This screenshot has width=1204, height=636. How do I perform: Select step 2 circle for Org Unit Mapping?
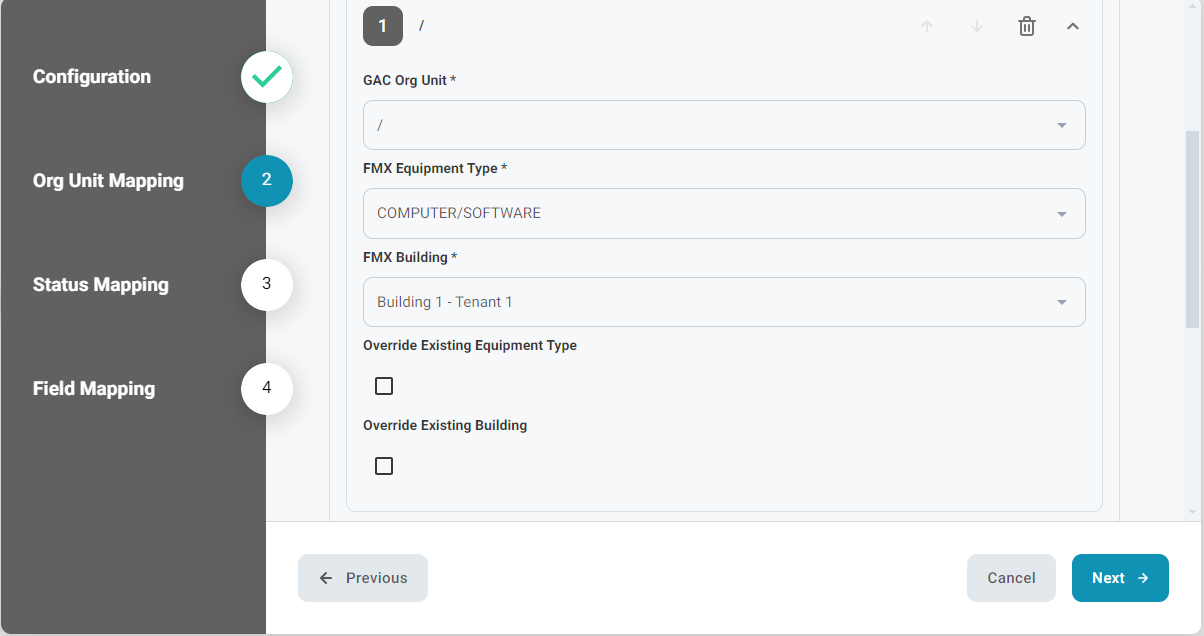[267, 181]
